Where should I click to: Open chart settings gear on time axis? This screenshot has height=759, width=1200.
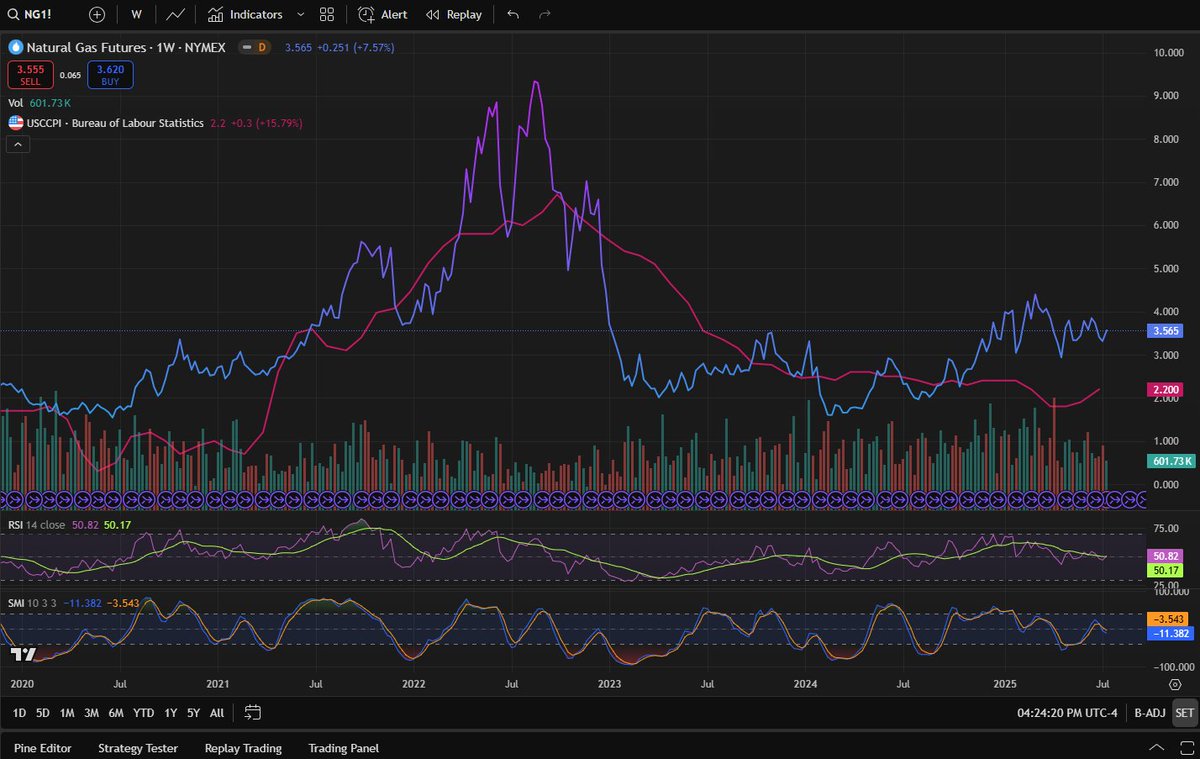click(x=1175, y=684)
